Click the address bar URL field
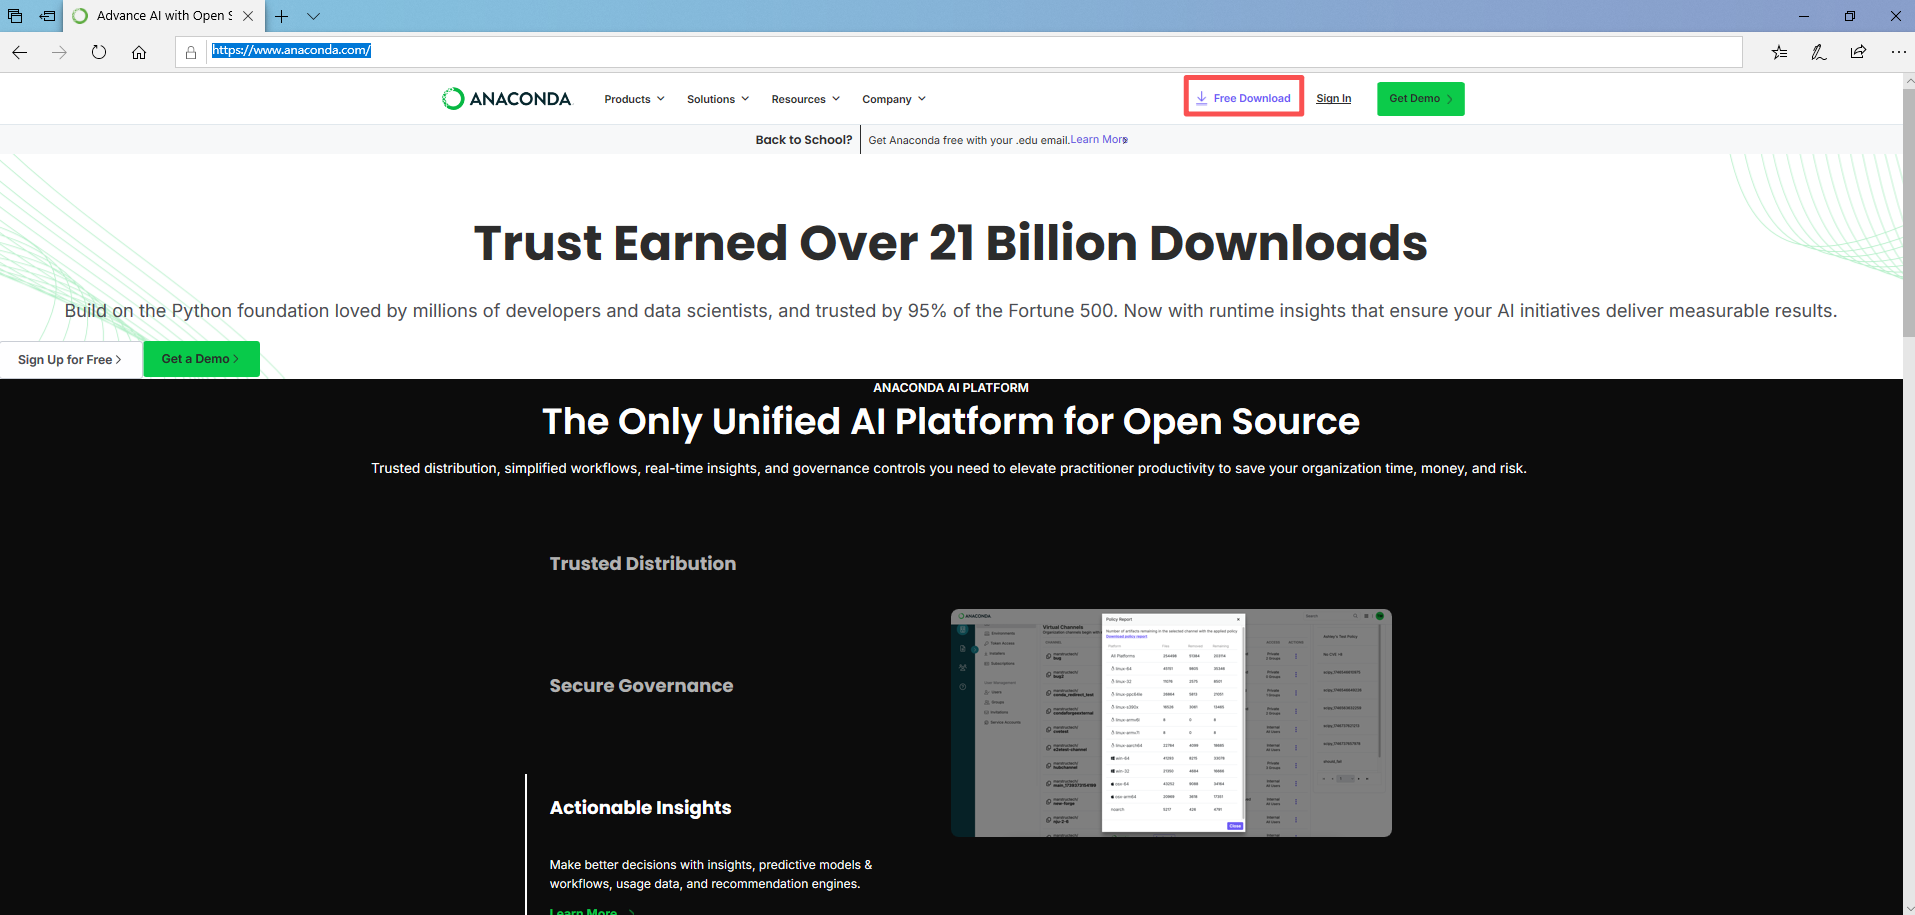This screenshot has height=915, width=1915. pyautogui.click(x=960, y=51)
